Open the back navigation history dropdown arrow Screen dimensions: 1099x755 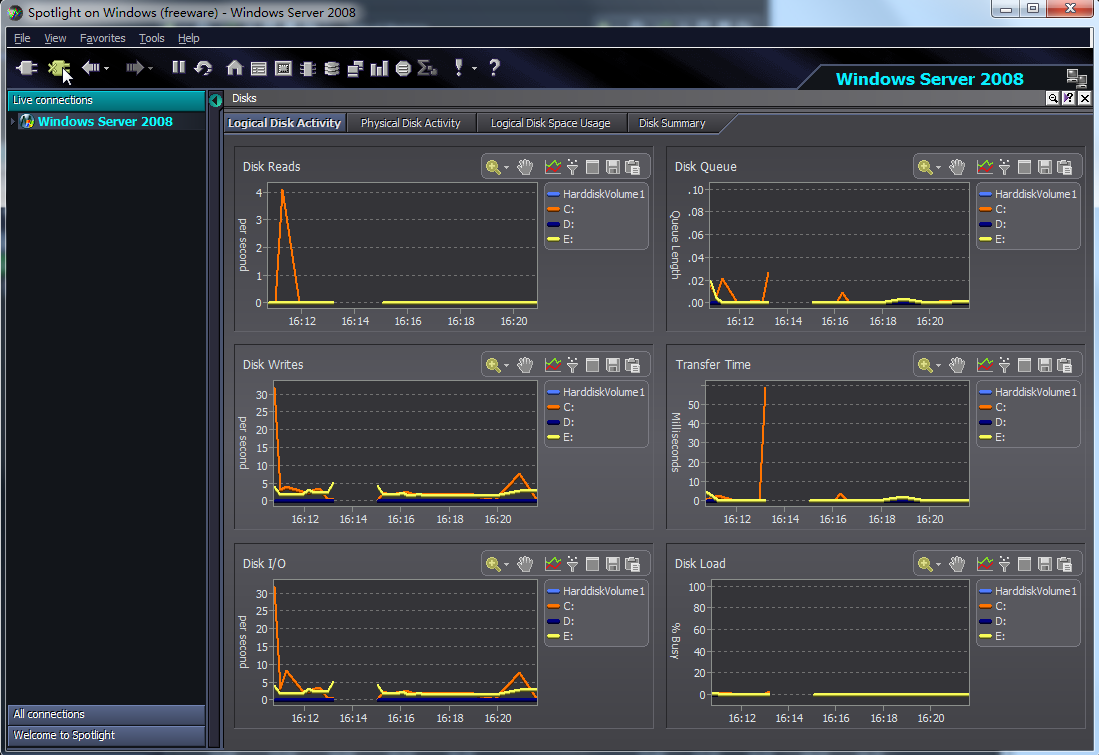(107, 69)
